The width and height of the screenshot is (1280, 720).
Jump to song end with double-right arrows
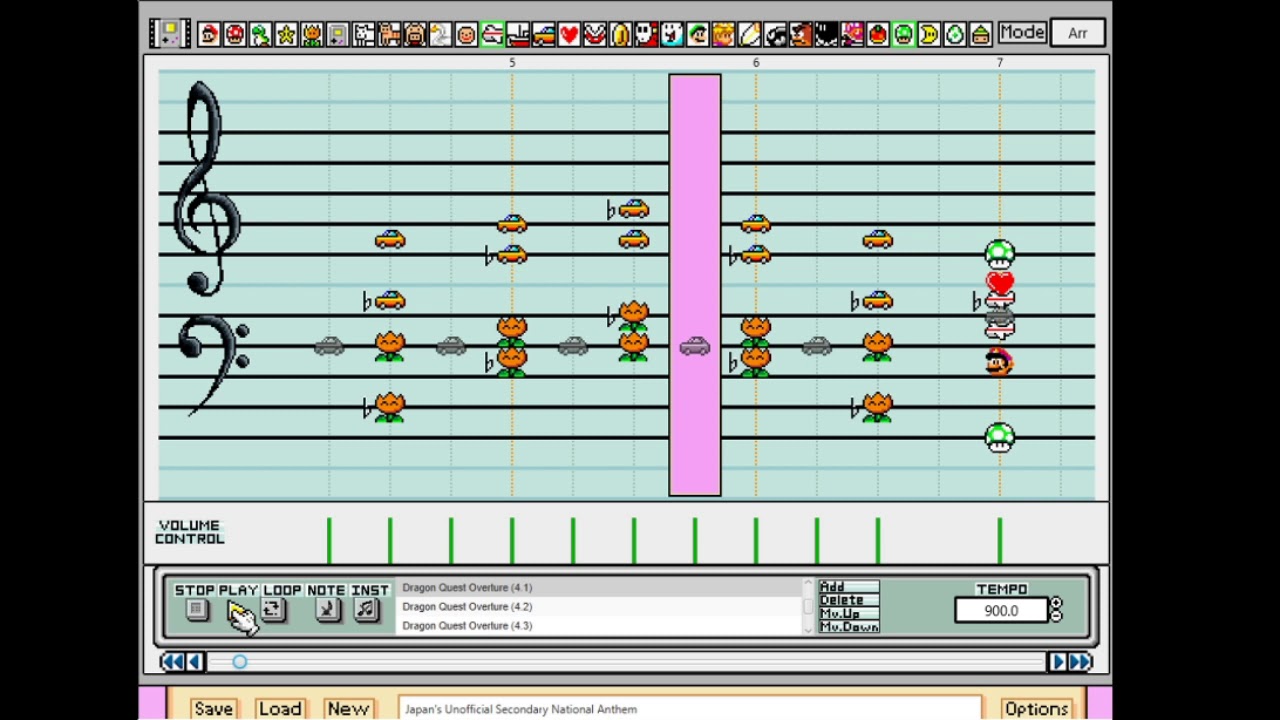point(1080,662)
